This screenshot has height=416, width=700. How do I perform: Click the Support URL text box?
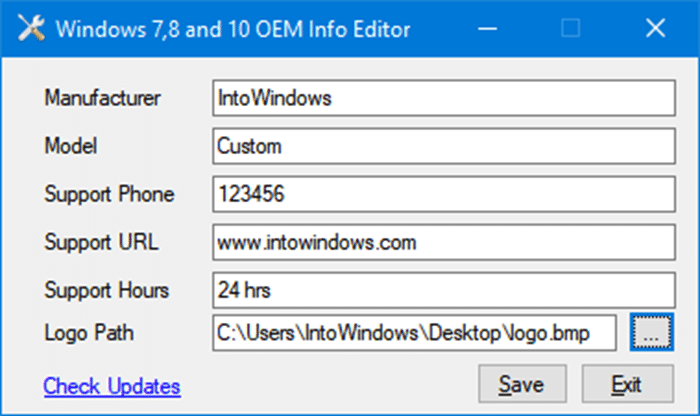(445, 242)
